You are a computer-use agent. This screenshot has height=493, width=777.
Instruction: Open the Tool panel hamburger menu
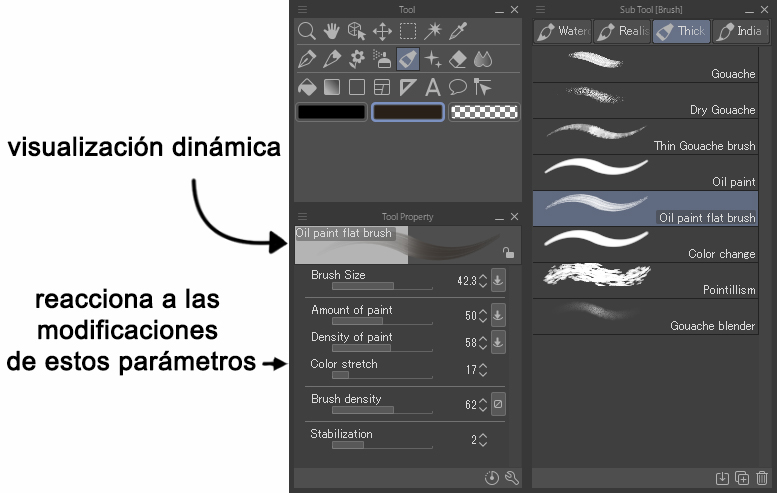(303, 9)
